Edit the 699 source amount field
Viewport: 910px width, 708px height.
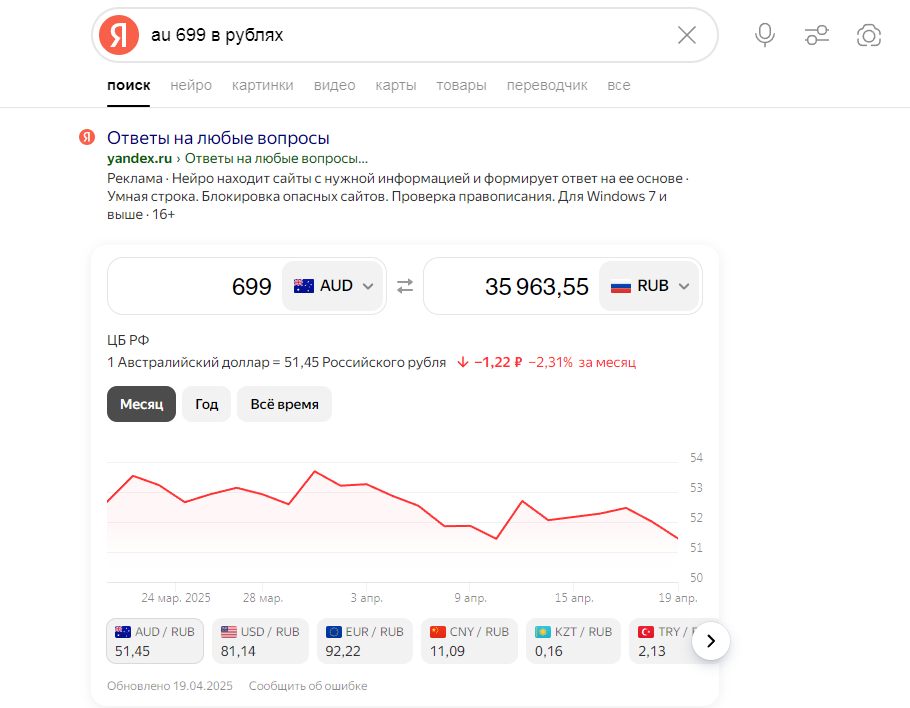click(195, 286)
